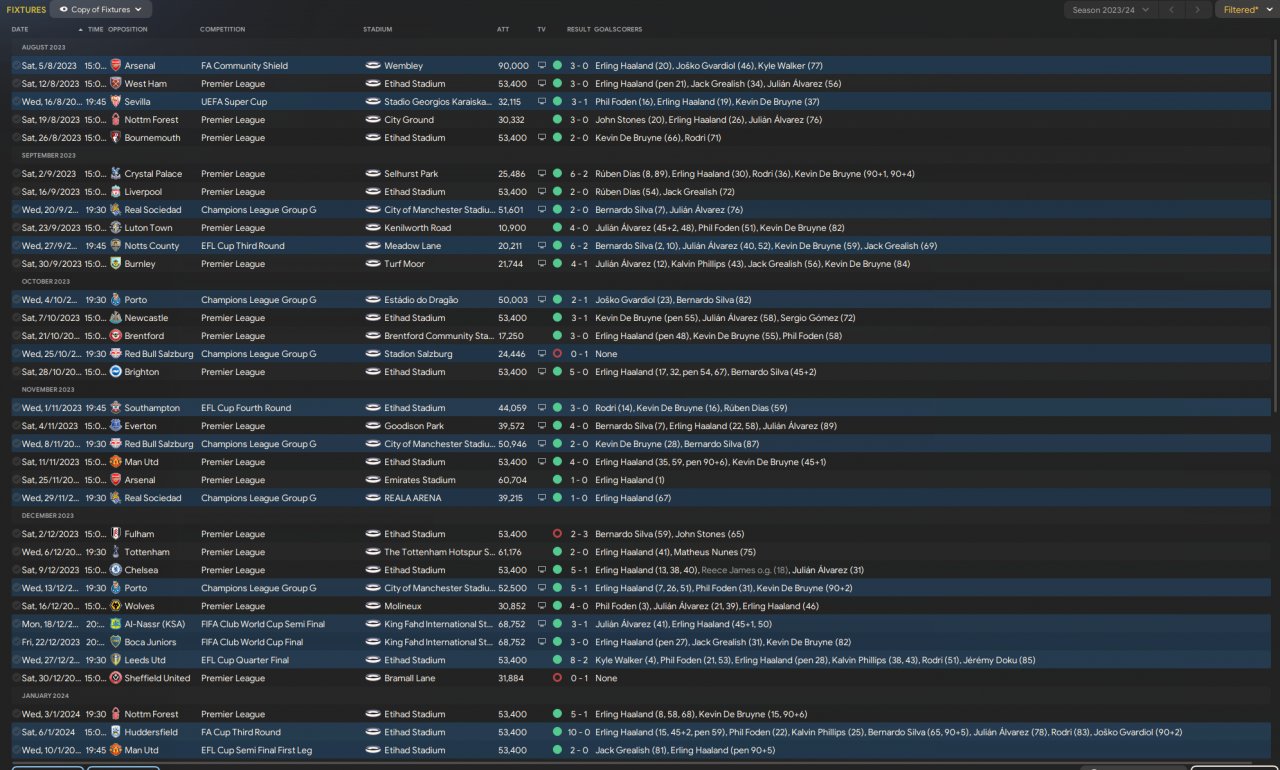Image resolution: width=1280 pixels, height=770 pixels.
Task: Open the UEFA Super Cup competition link
Action: click(236, 102)
